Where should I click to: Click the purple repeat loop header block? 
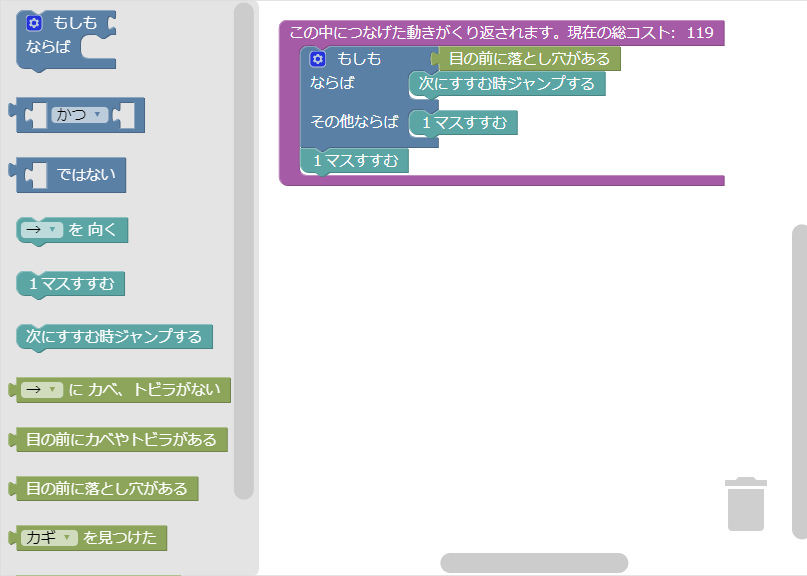coord(500,33)
